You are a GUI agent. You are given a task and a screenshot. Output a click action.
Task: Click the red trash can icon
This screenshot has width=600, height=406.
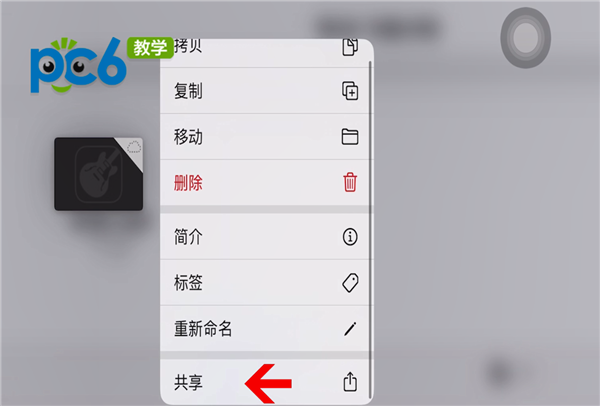(350, 182)
